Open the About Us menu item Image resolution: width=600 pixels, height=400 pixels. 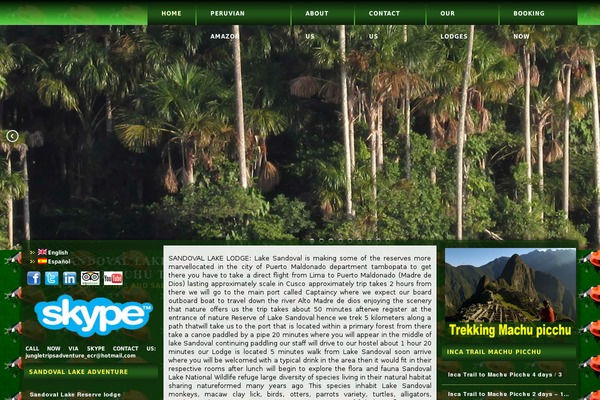(323, 13)
